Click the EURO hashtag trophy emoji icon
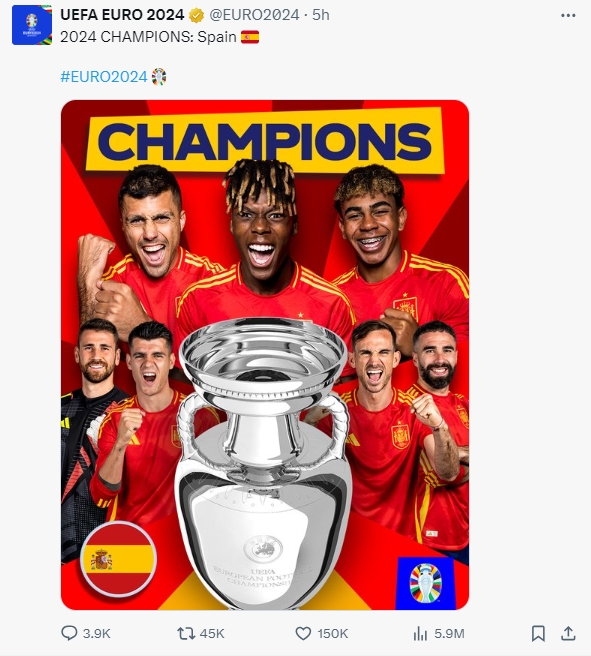This screenshot has height=656, width=591. coord(159,77)
